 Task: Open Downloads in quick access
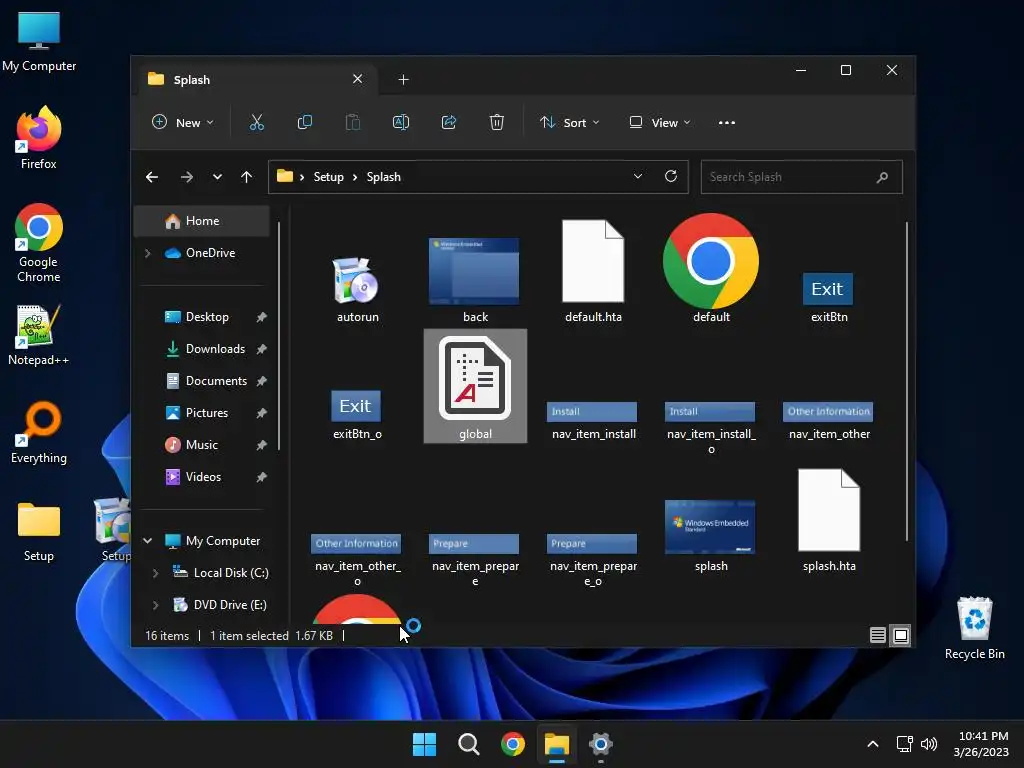click(215, 349)
